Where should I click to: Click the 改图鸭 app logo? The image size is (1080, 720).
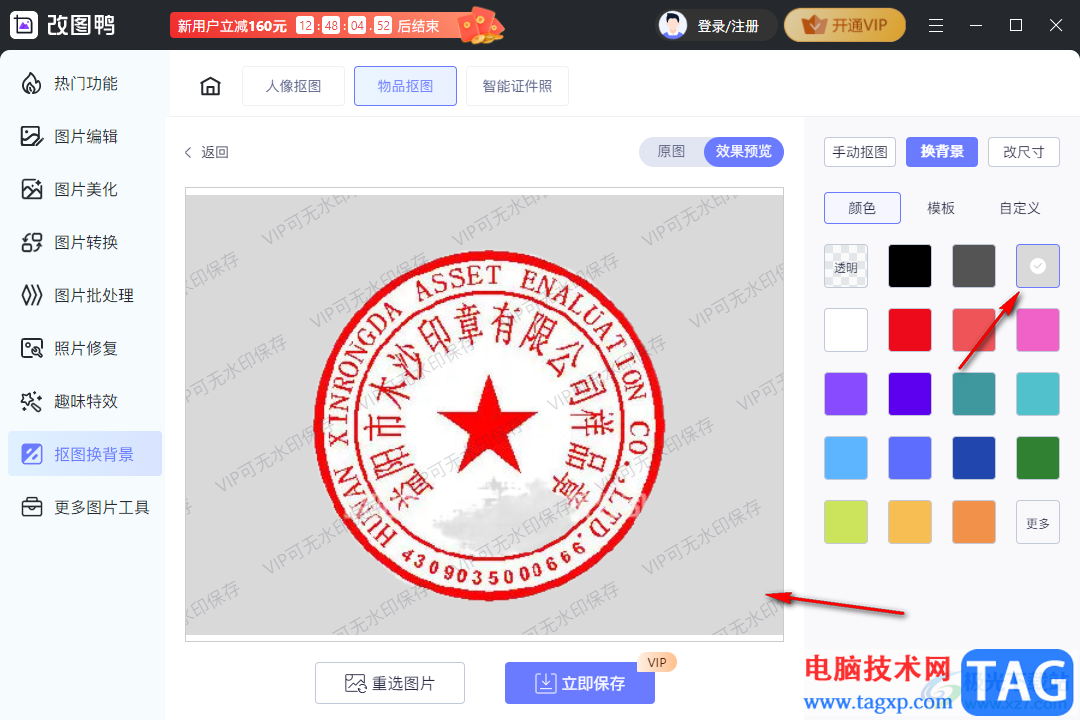(24, 25)
